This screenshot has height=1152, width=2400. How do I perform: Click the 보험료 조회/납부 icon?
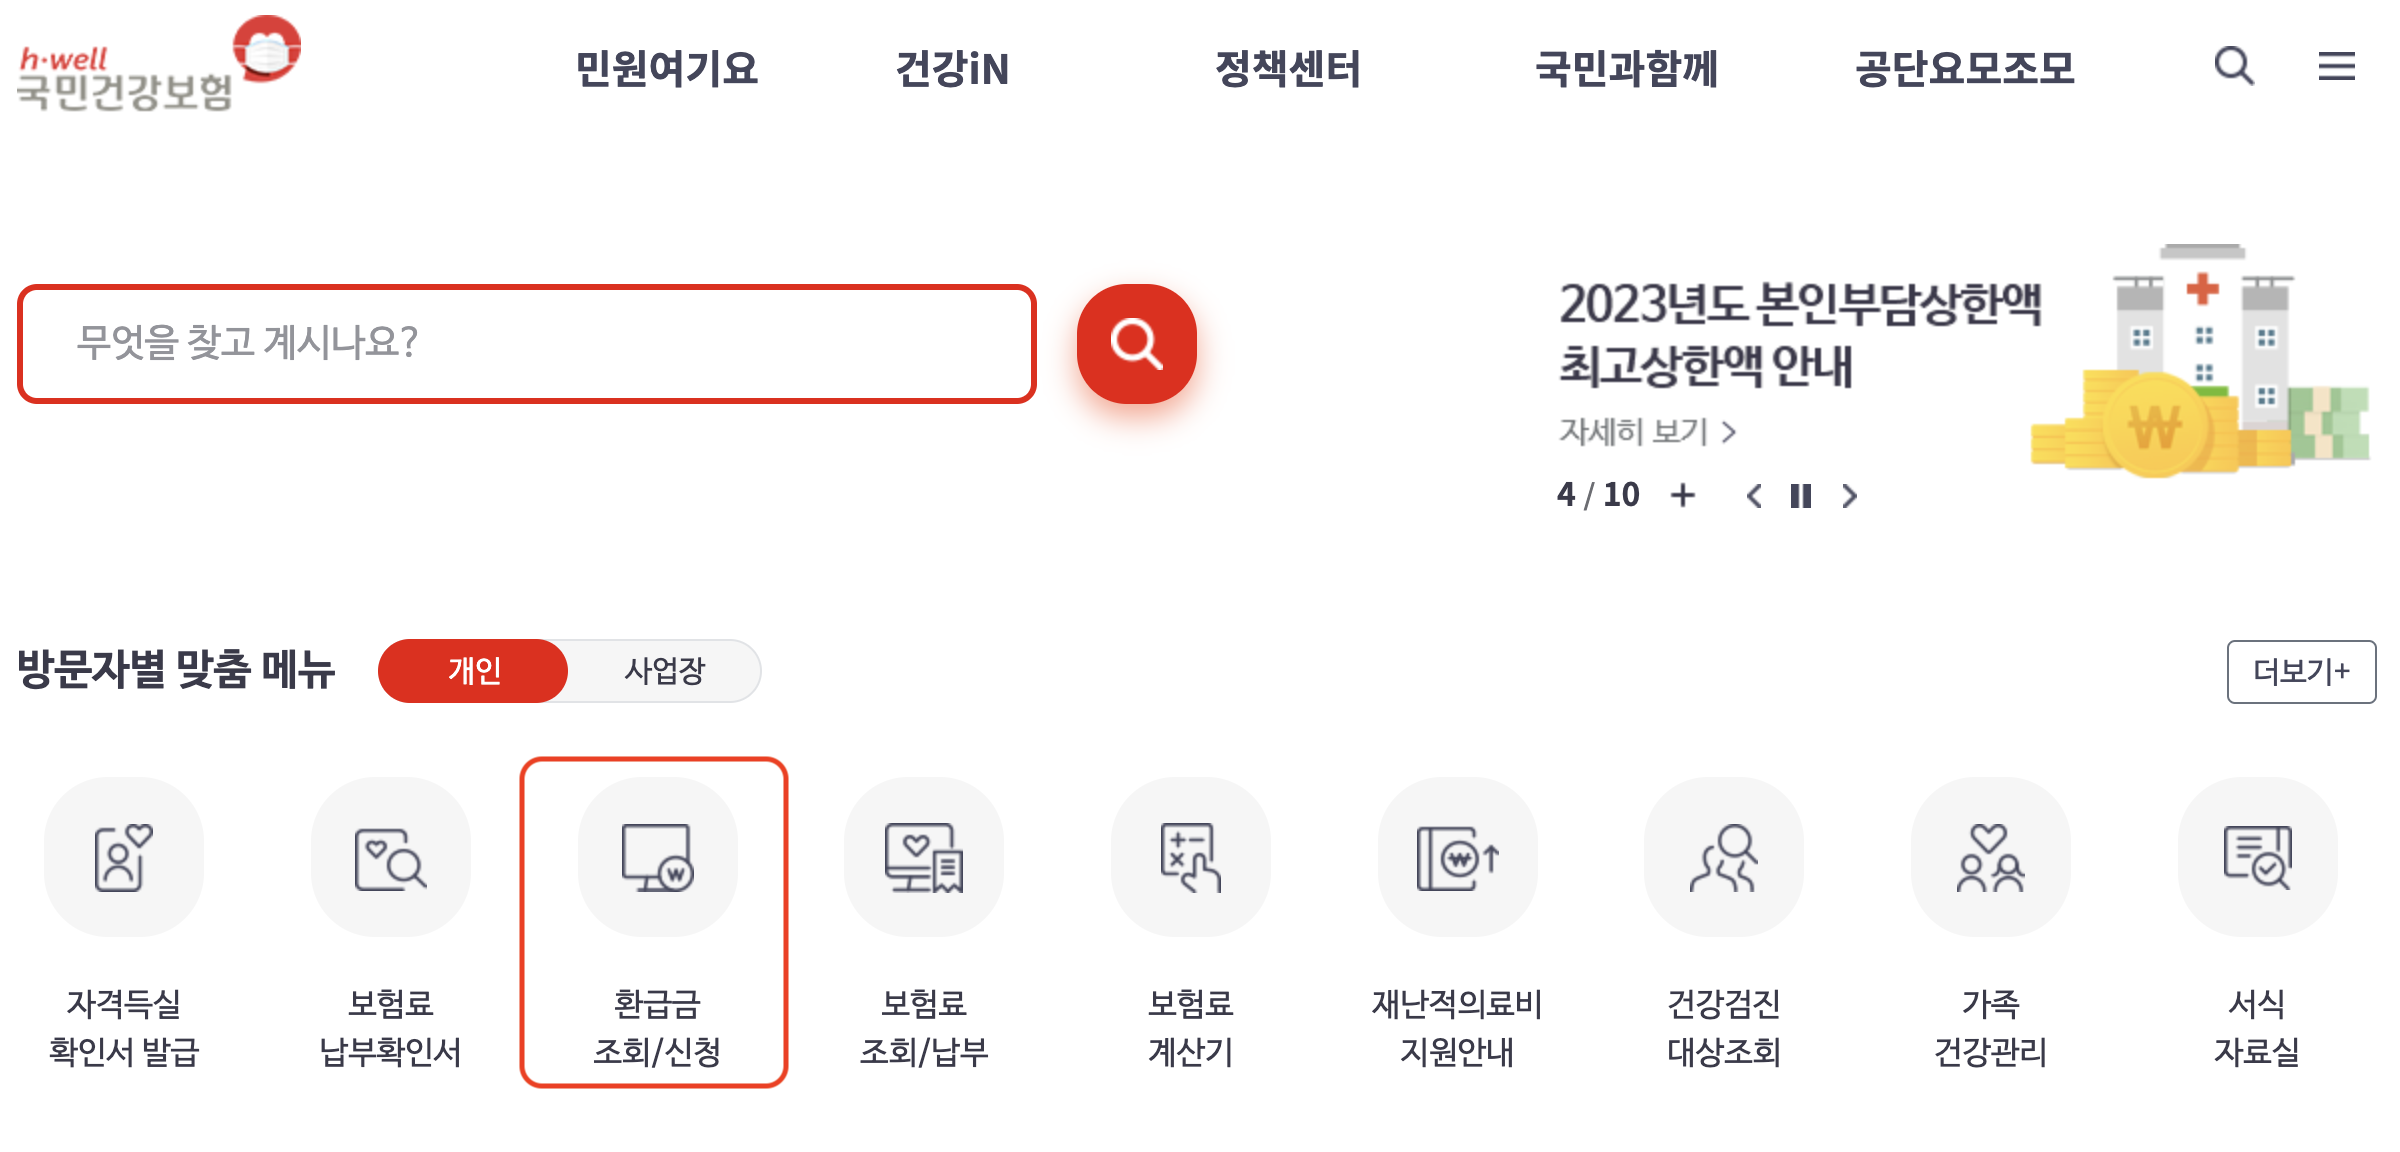pos(923,858)
